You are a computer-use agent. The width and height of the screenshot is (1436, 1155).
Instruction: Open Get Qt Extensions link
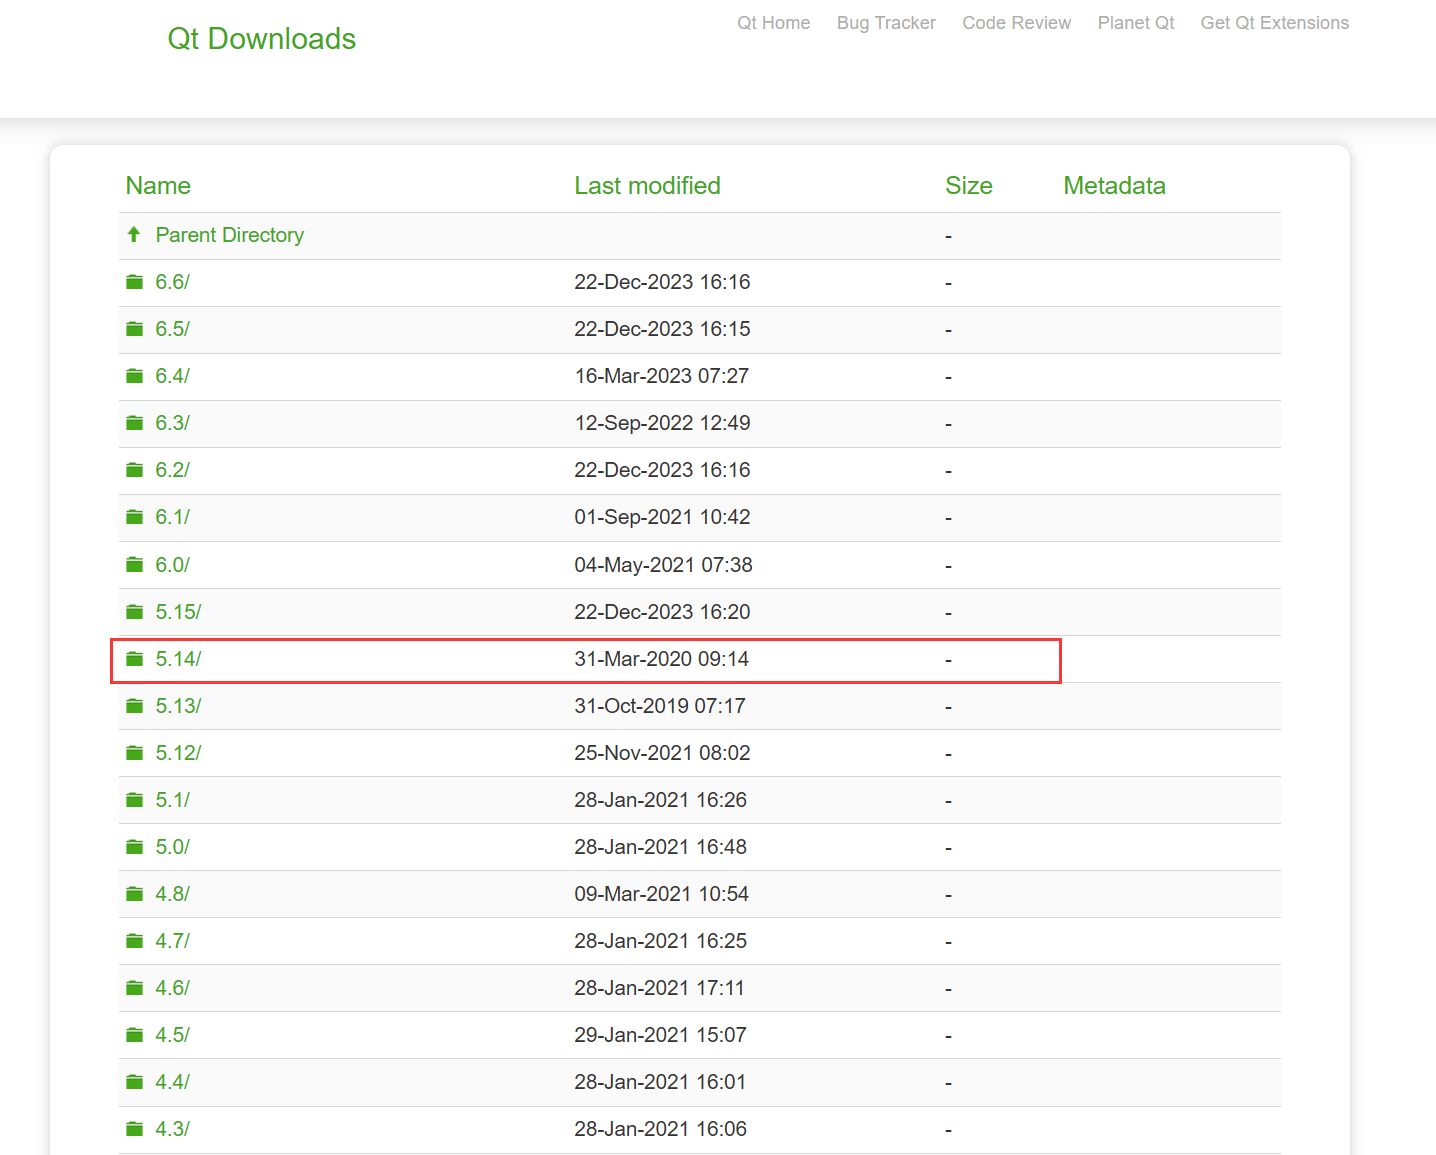(1274, 23)
